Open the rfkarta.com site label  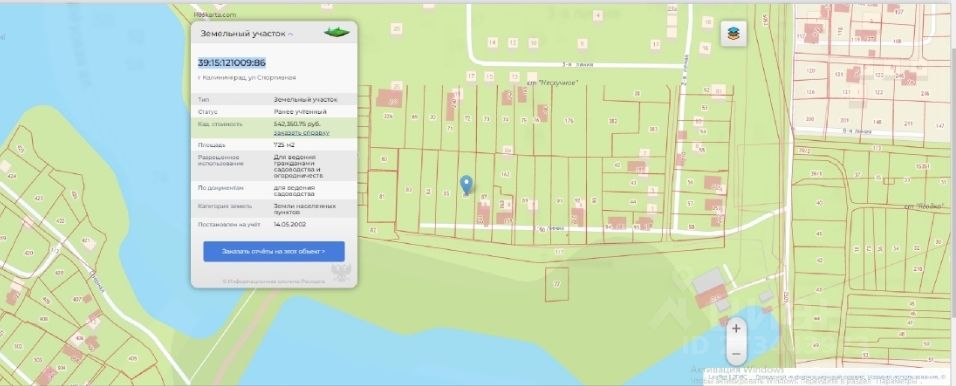[x=215, y=15]
